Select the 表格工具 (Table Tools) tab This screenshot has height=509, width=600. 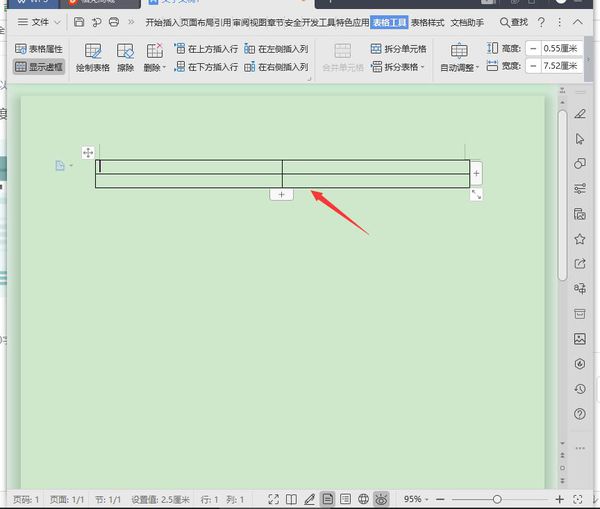click(x=390, y=23)
